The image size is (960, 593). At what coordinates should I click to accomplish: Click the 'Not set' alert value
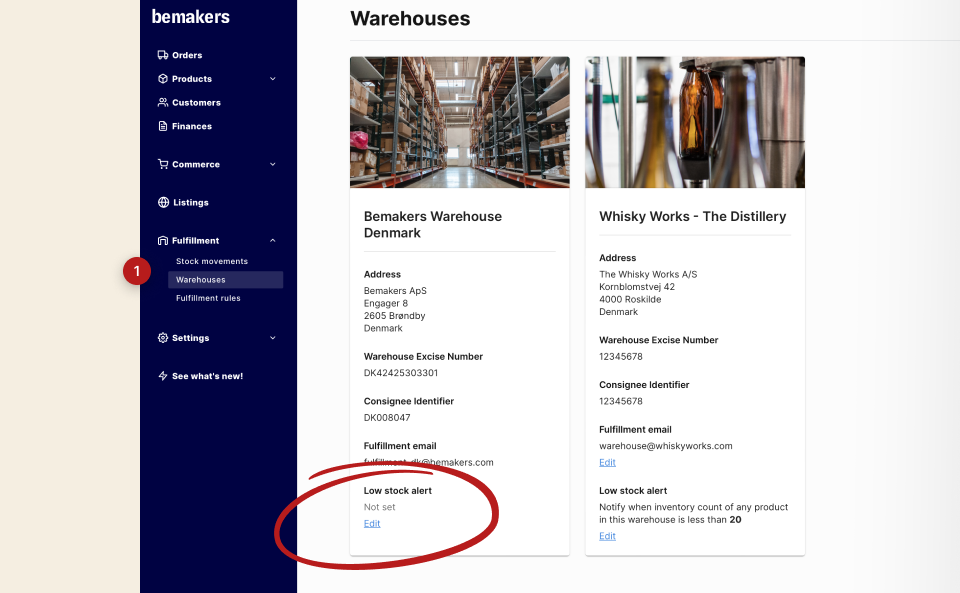(380, 507)
